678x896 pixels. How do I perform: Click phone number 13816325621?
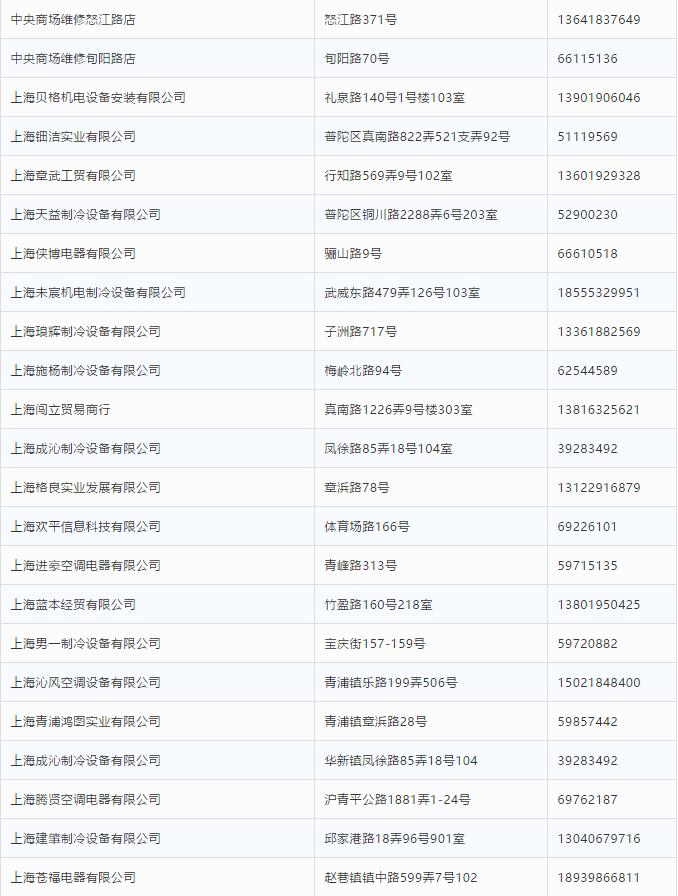pos(599,409)
